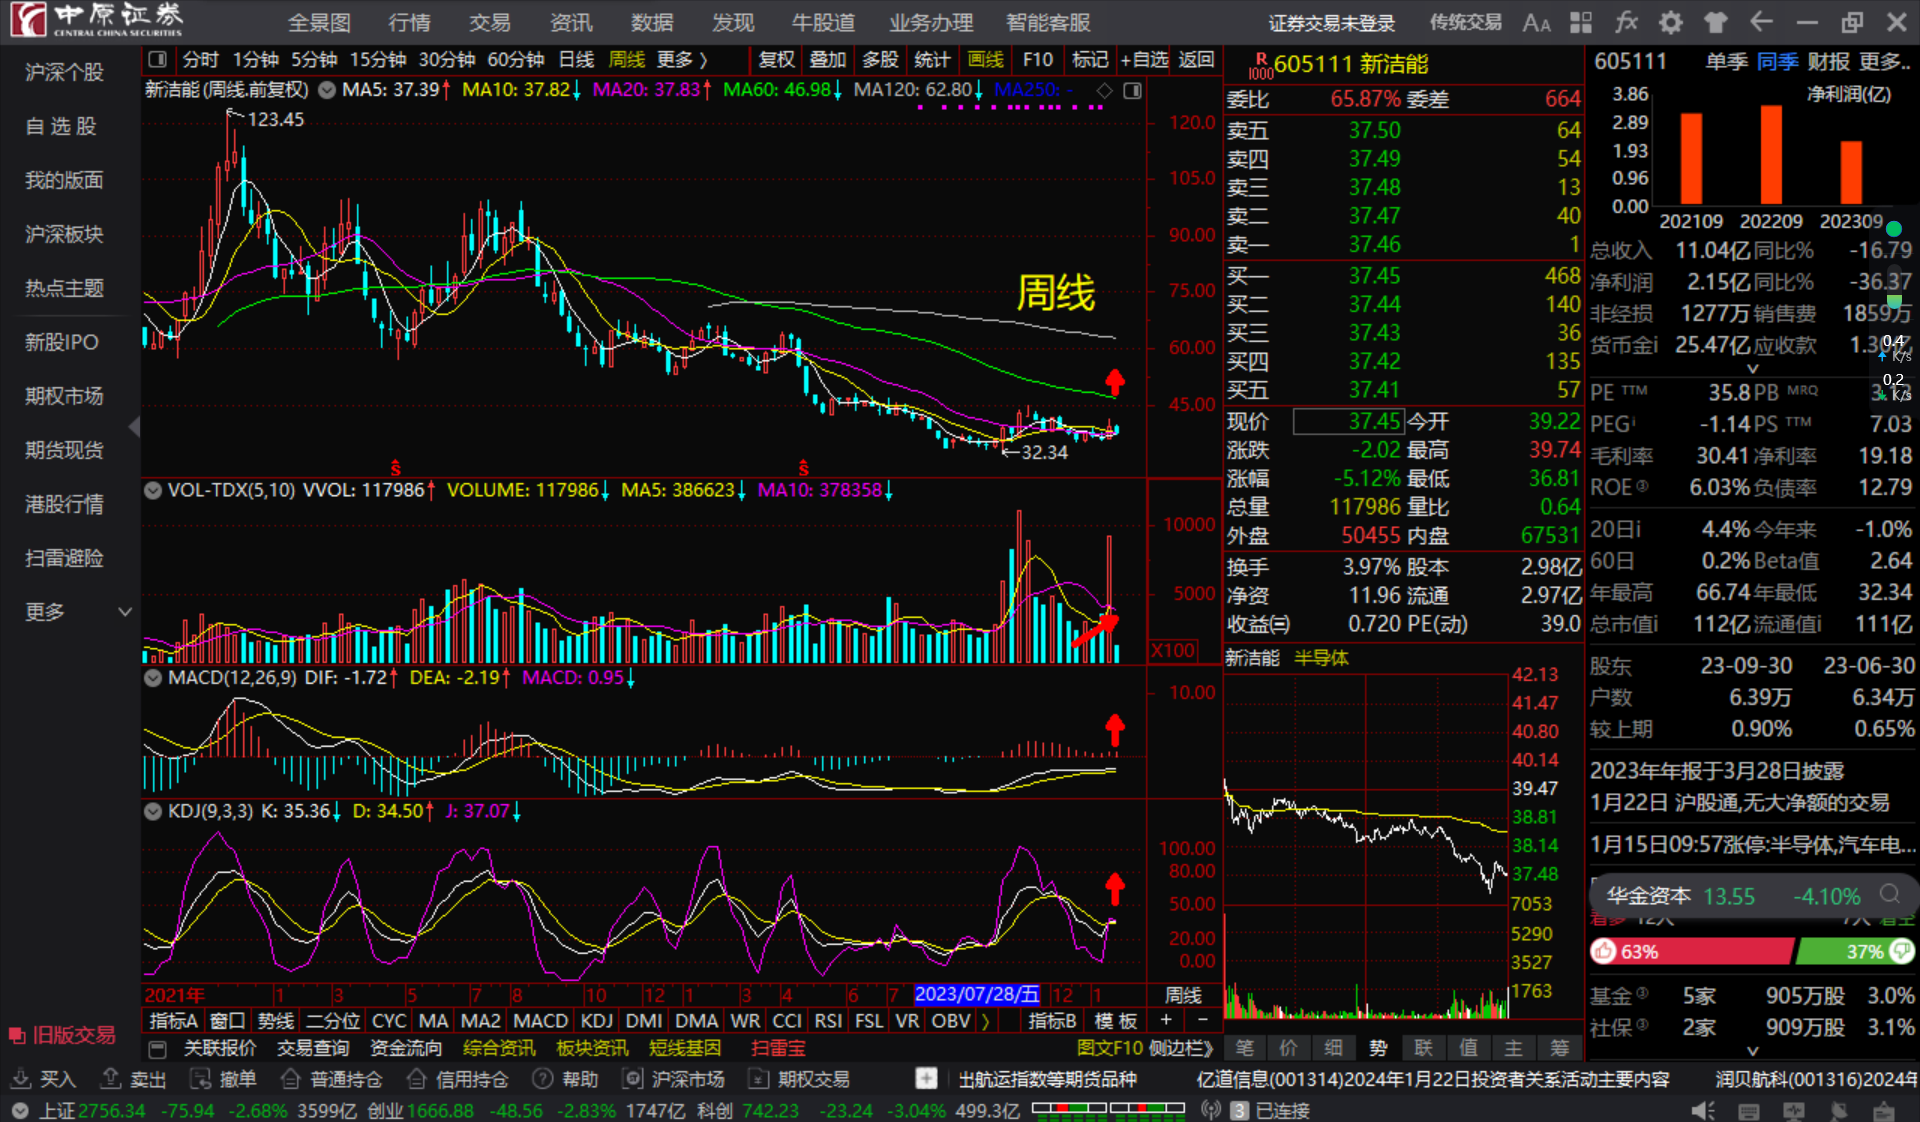Toggle the KDJ indicator circle button
Viewport: 1920px width, 1122px height.
point(153,811)
